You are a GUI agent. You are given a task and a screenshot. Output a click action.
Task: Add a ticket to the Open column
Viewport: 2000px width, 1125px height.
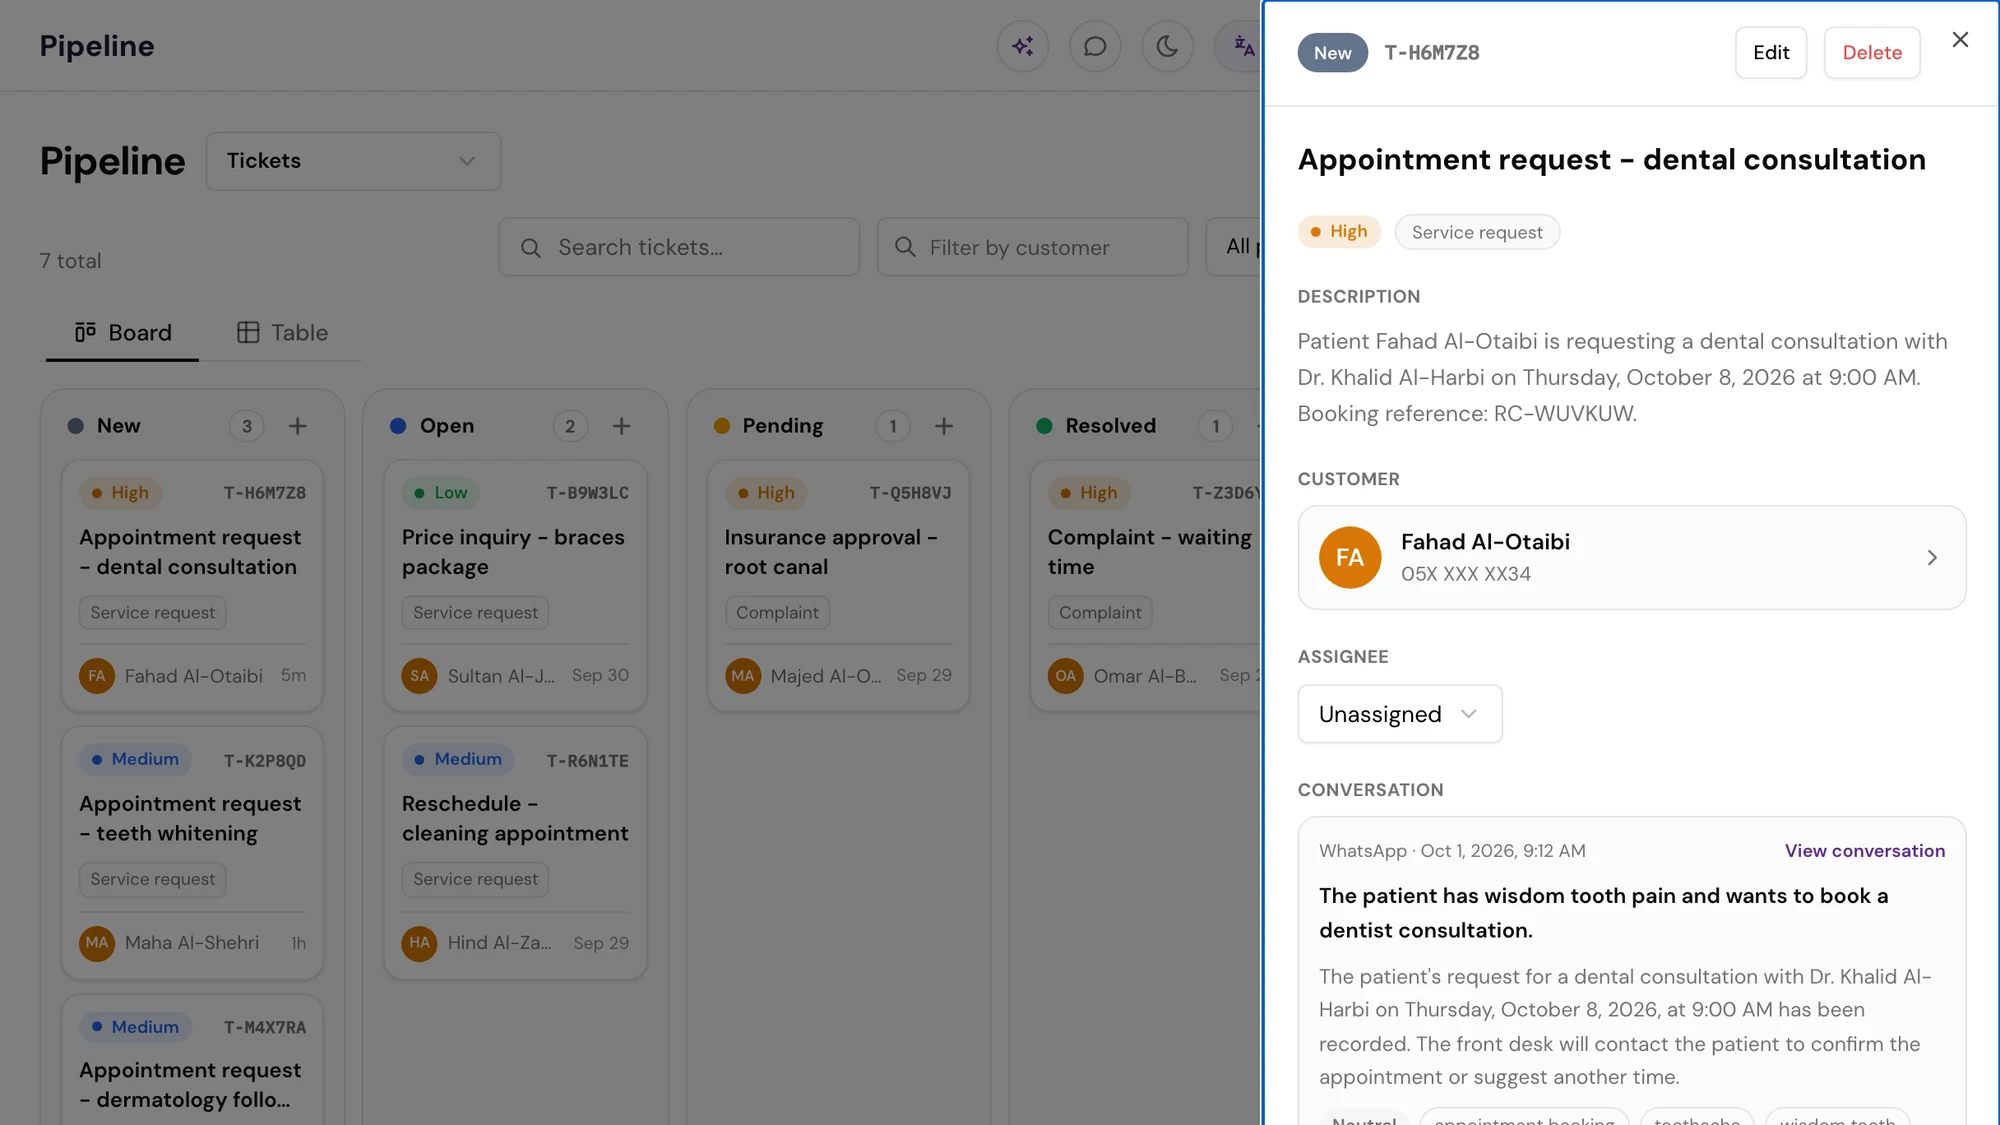pos(621,426)
